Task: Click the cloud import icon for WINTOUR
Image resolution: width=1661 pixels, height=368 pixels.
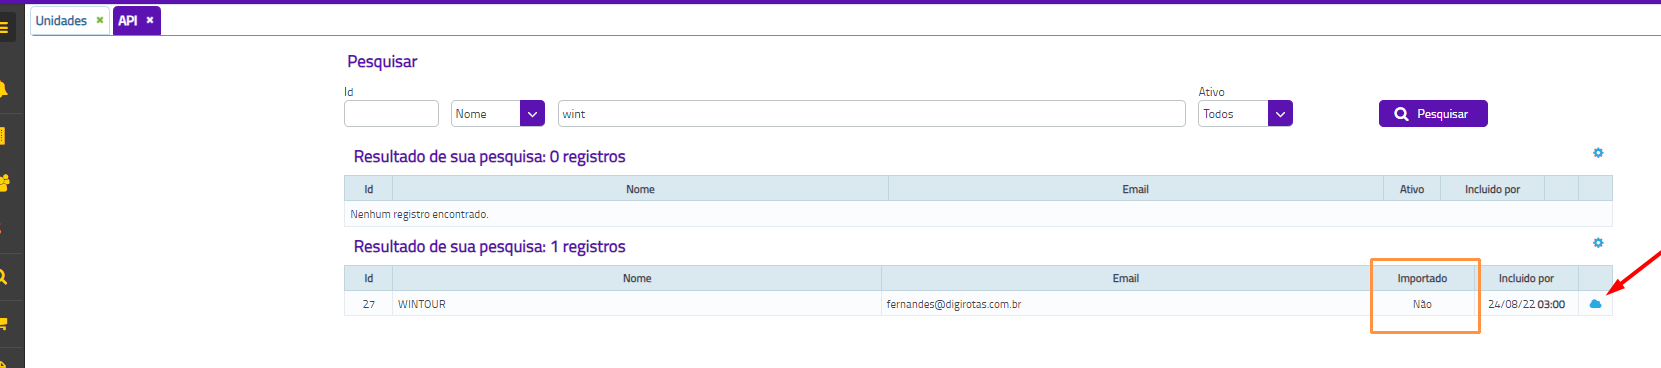Action: click(1595, 304)
